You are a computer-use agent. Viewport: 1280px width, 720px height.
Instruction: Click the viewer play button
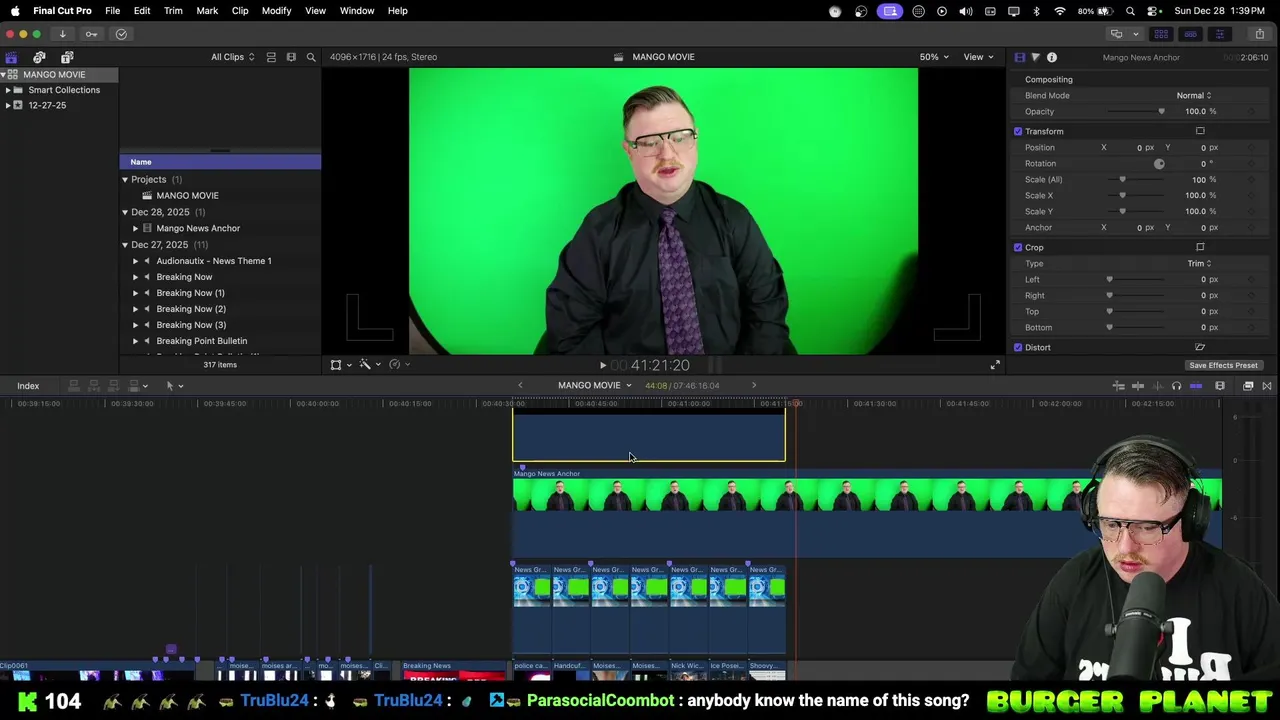[x=602, y=366]
